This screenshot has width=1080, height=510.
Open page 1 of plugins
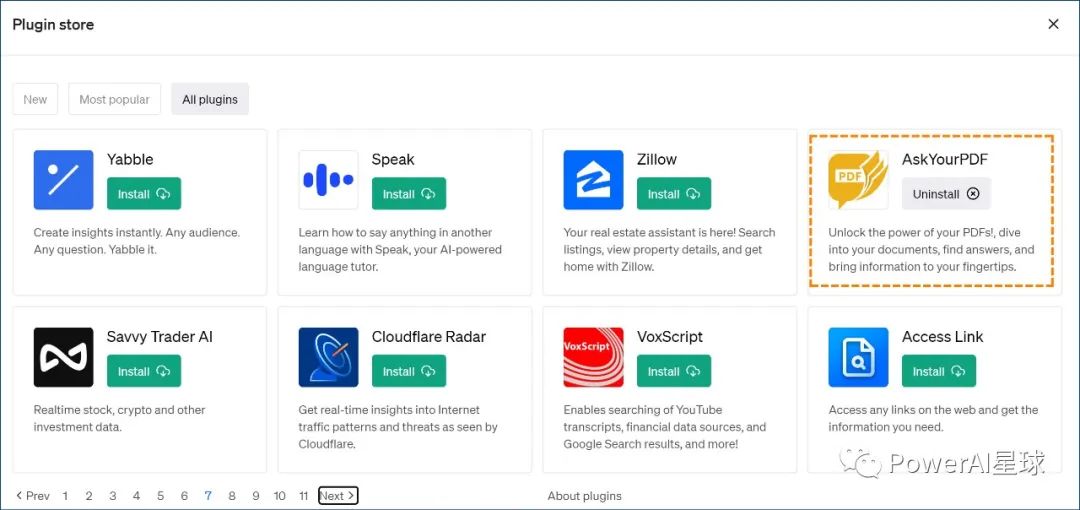pyautogui.click(x=65, y=496)
